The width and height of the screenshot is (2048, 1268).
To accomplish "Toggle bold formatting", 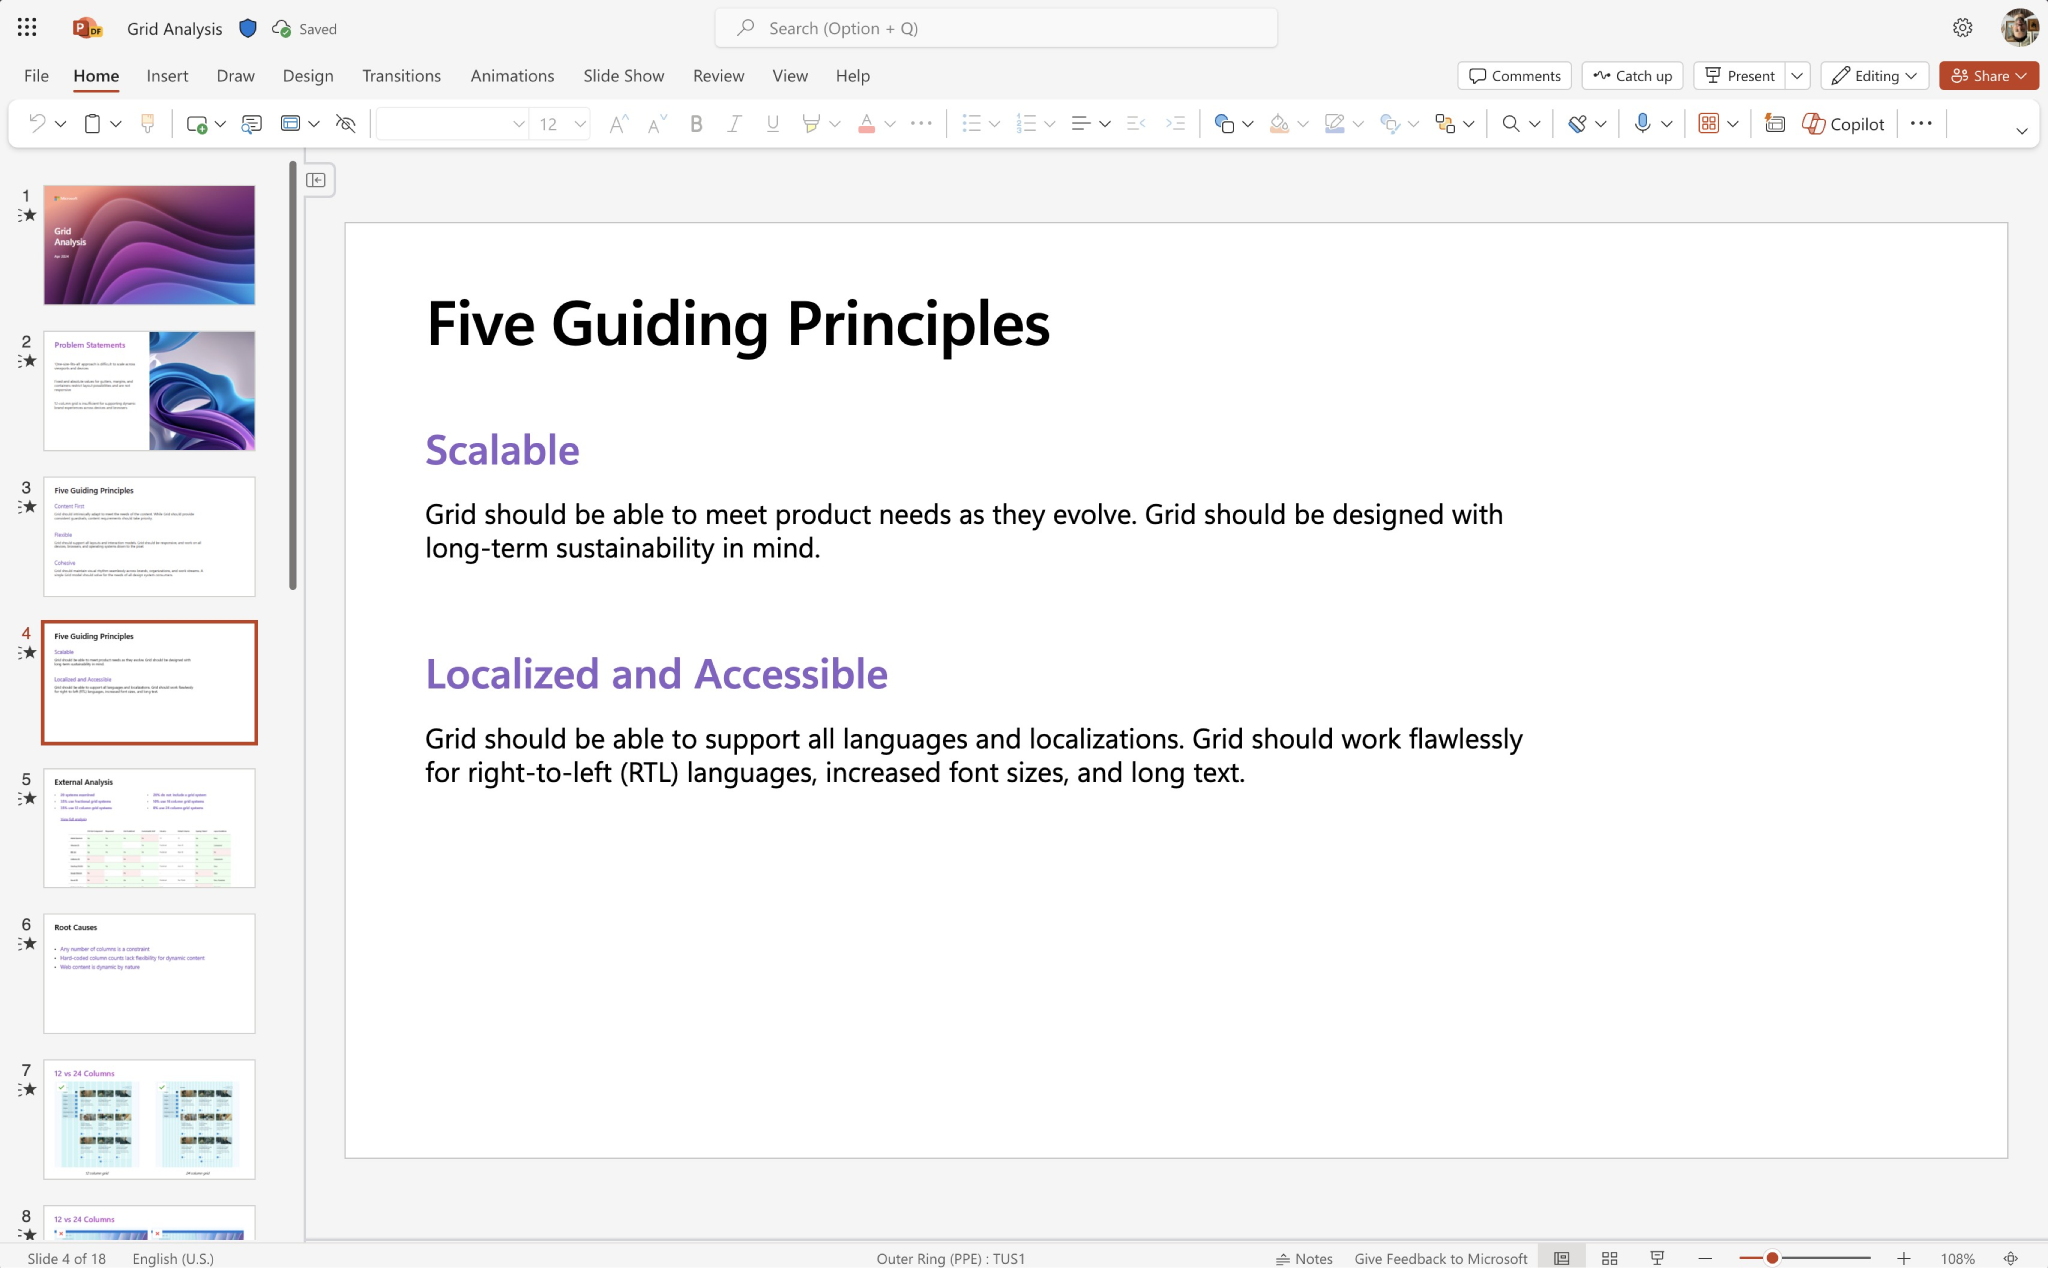I will point(696,123).
